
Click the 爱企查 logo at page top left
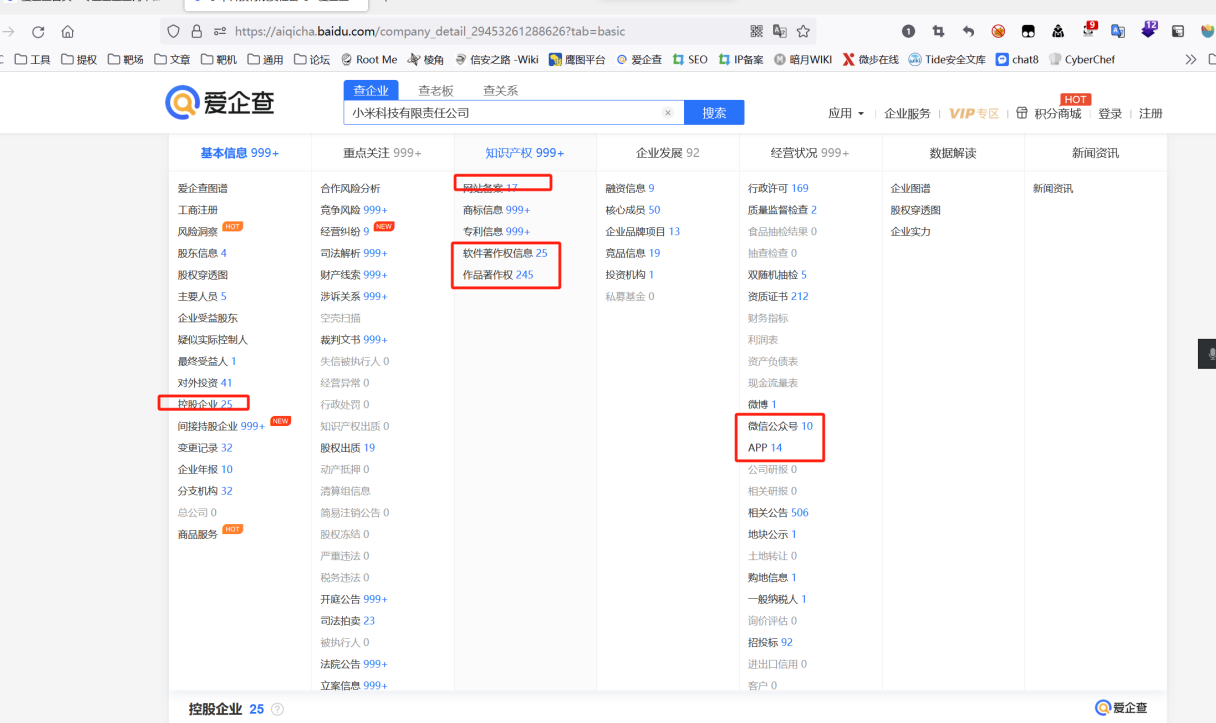(219, 101)
